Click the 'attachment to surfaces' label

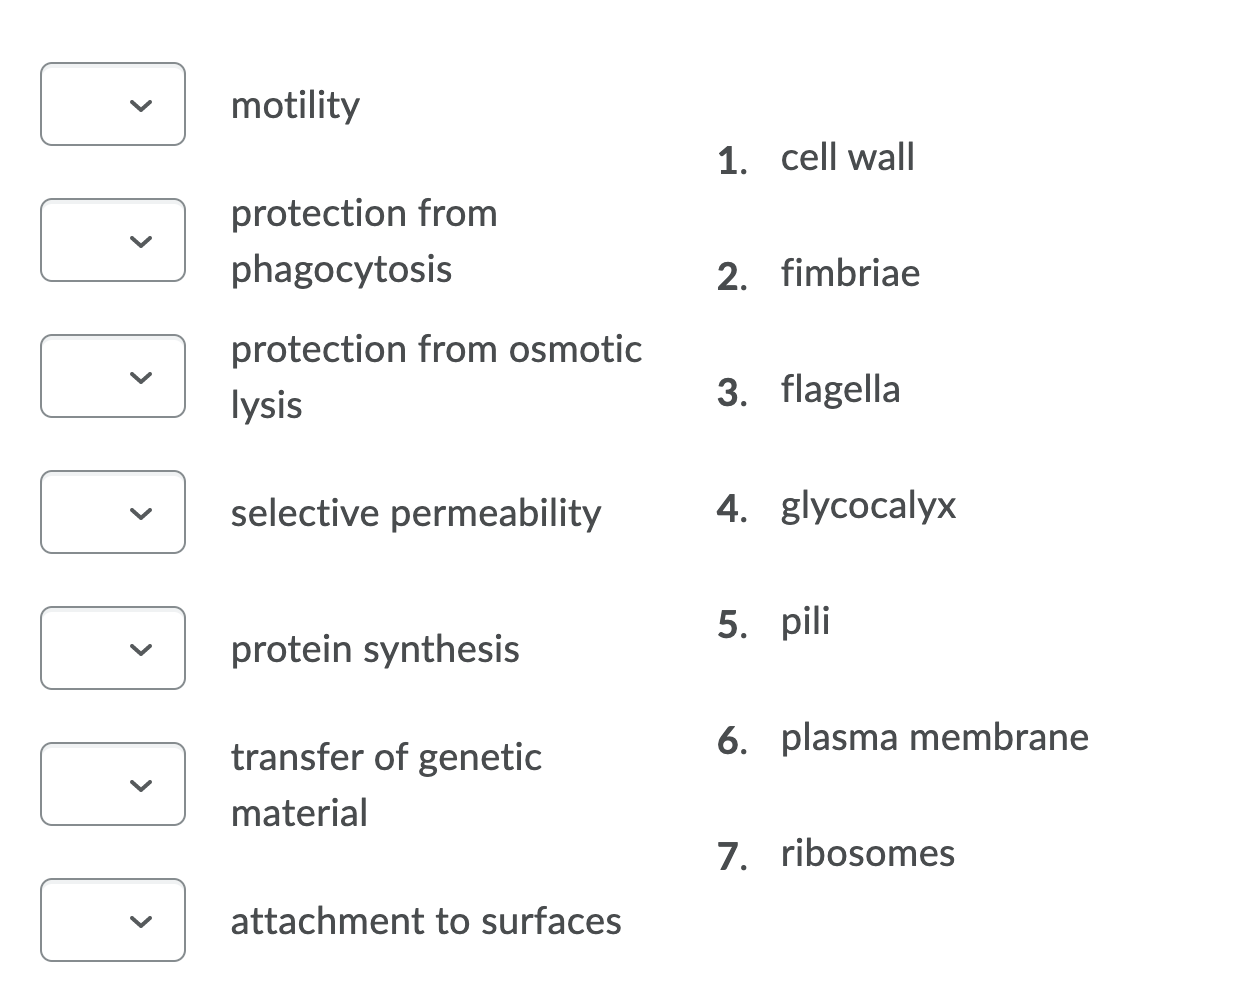coord(426,921)
